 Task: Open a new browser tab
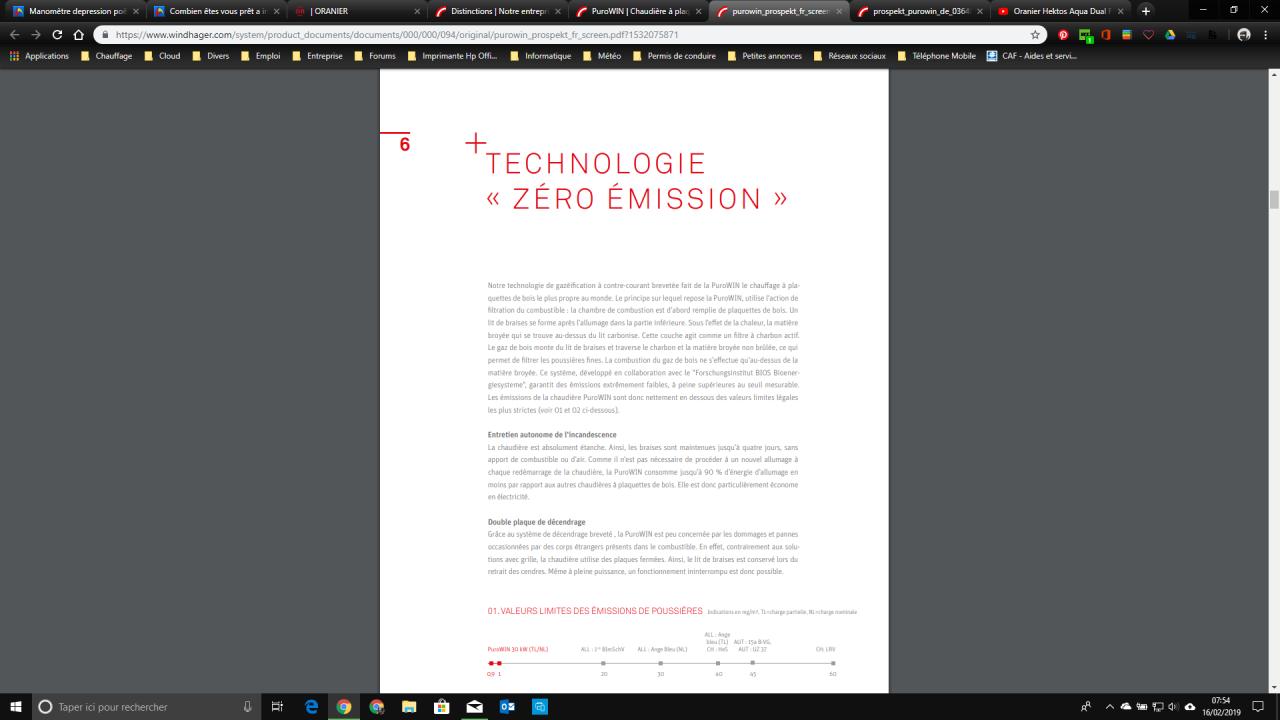click(1146, 11)
